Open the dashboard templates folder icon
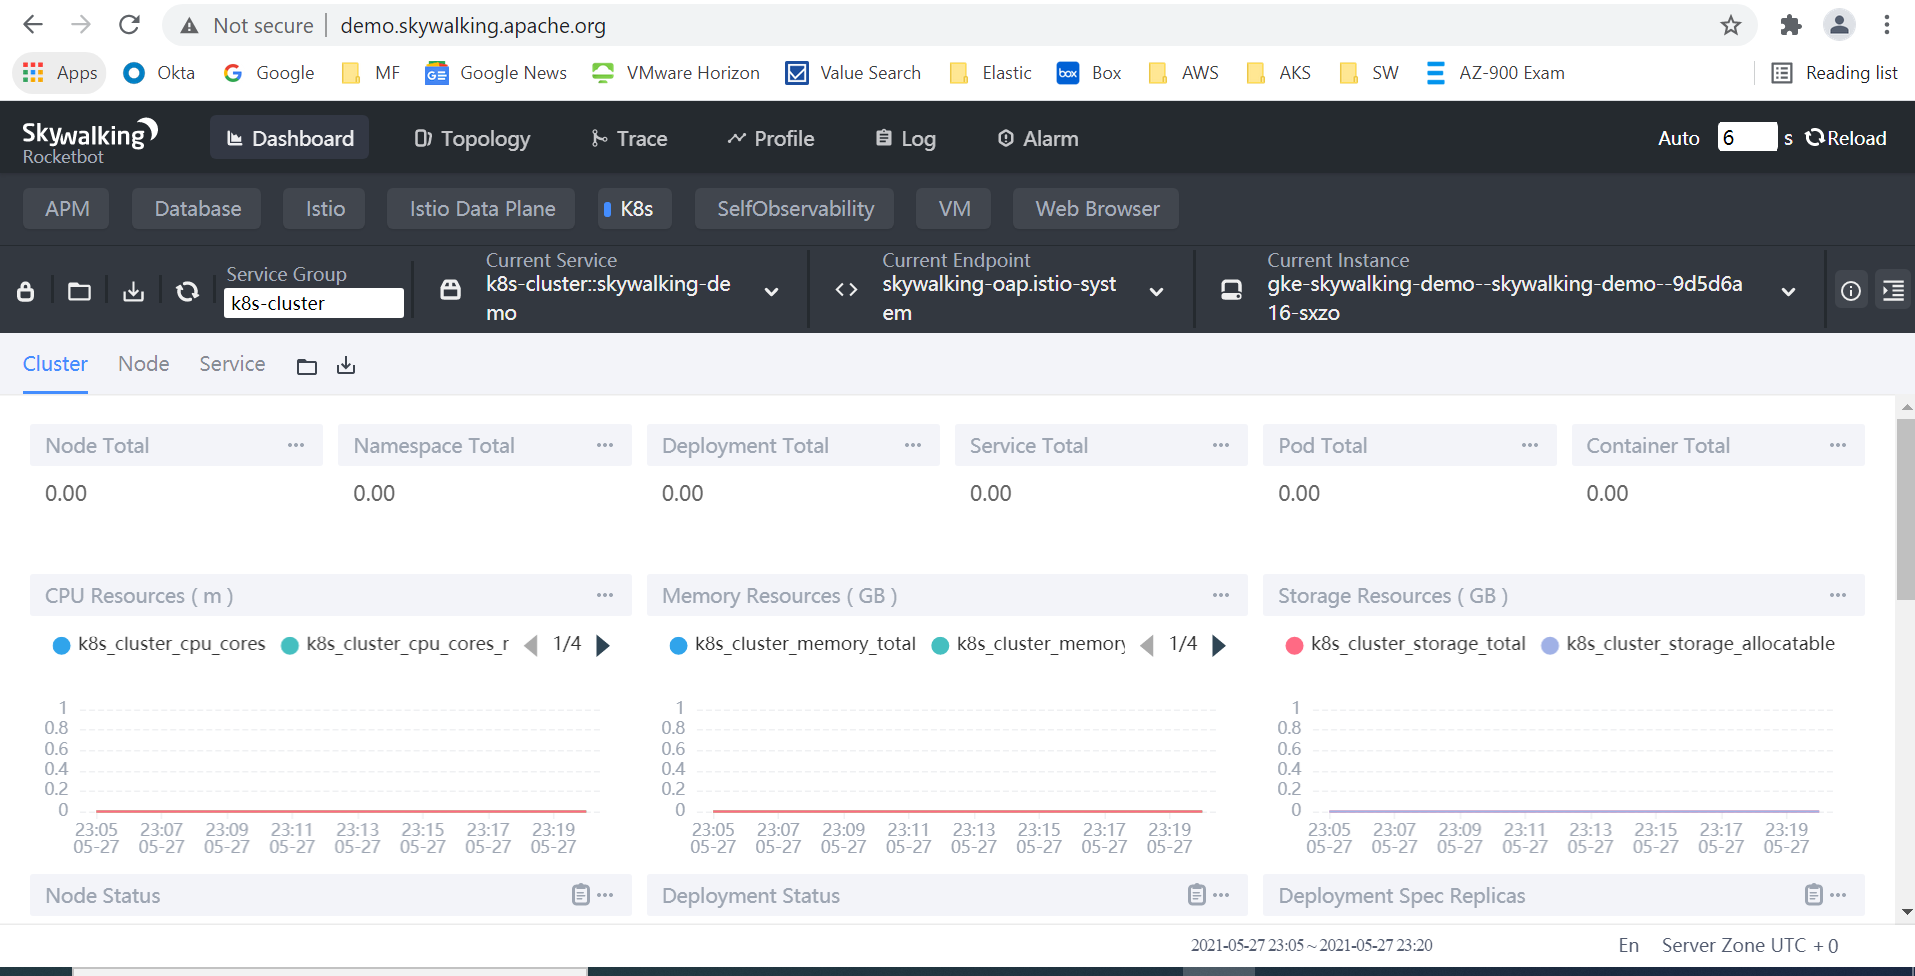Image resolution: width=1915 pixels, height=976 pixels. (x=78, y=291)
